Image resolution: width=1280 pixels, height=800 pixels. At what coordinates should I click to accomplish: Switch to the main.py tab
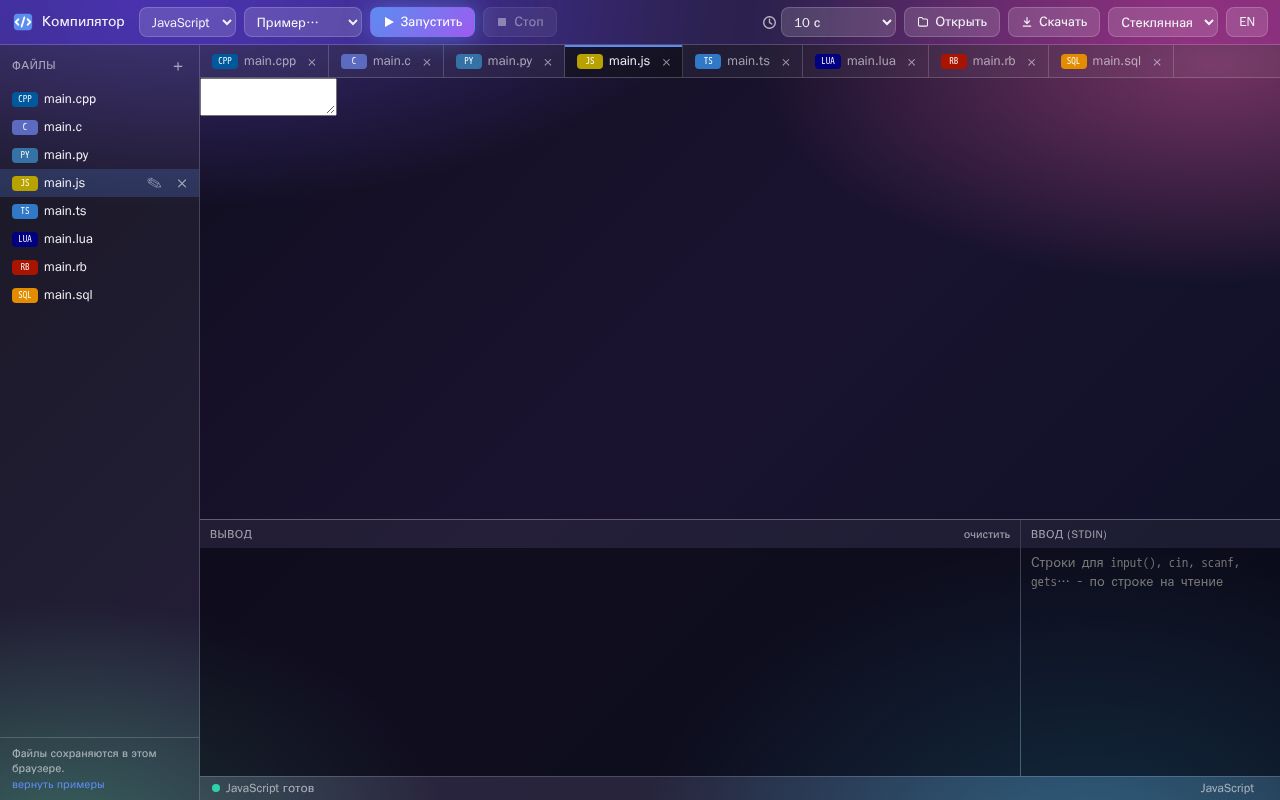pos(504,61)
